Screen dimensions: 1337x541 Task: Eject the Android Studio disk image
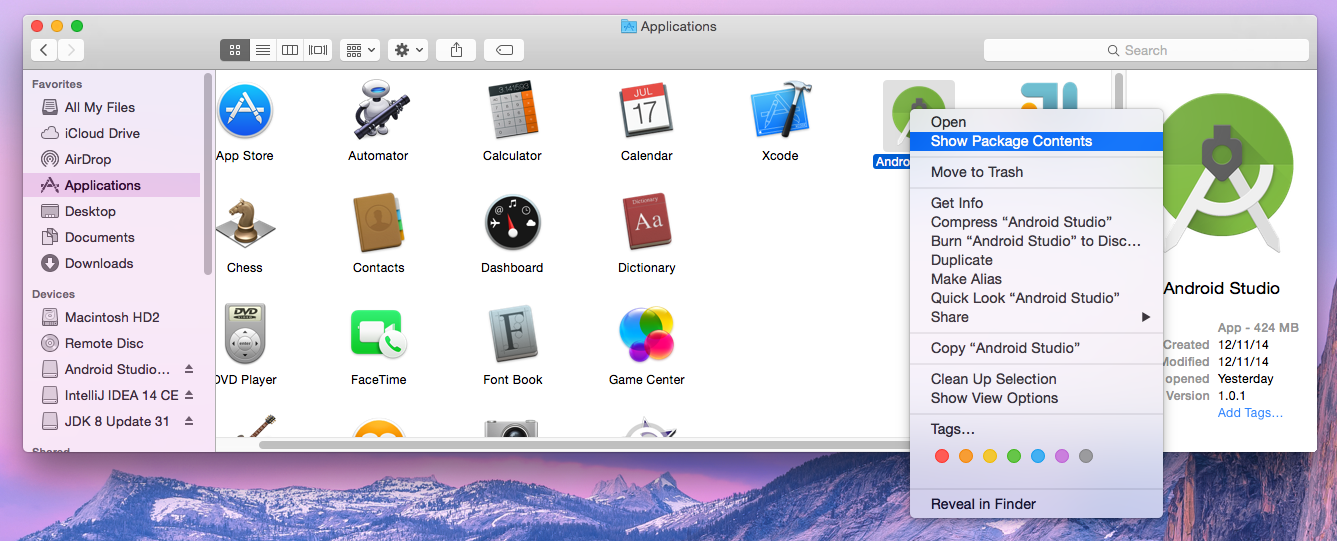[x=189, y=369]
